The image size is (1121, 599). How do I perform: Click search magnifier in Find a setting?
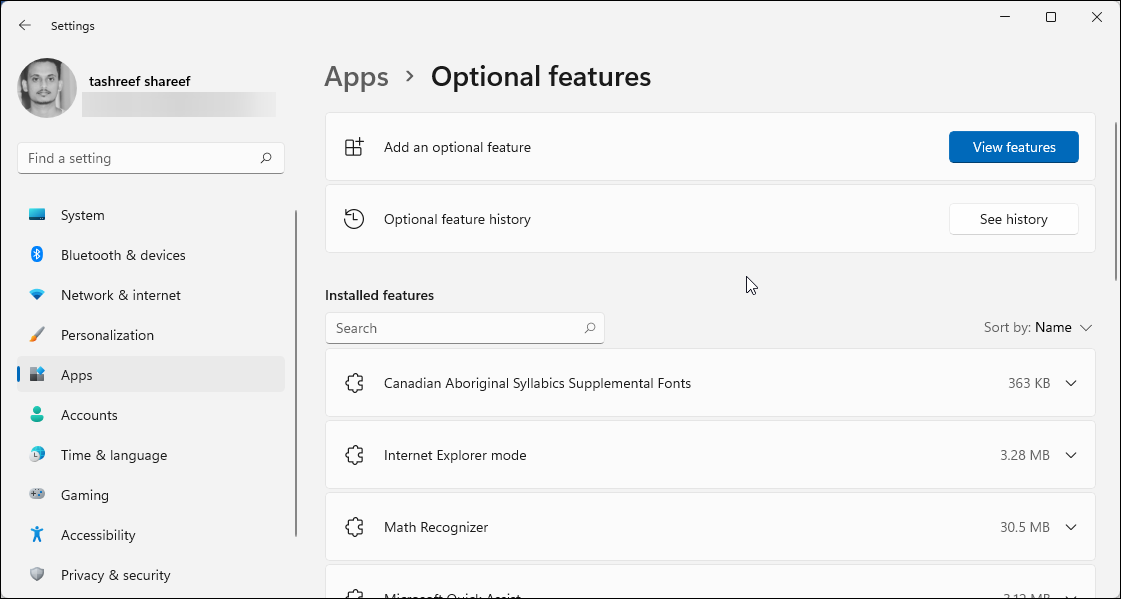[266, 158]
